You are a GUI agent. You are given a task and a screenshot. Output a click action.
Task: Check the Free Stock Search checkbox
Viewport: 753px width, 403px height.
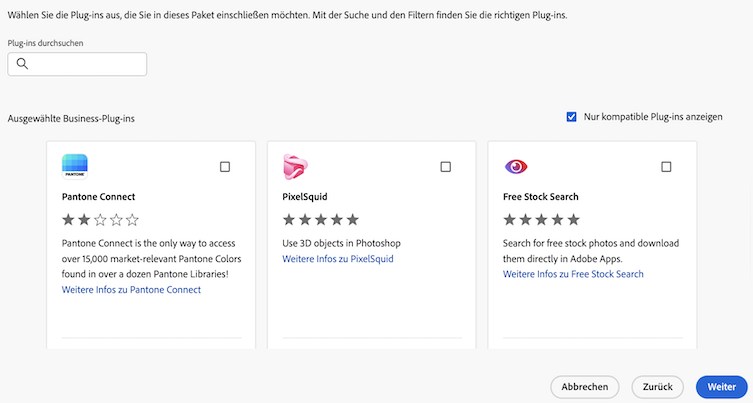666,167
